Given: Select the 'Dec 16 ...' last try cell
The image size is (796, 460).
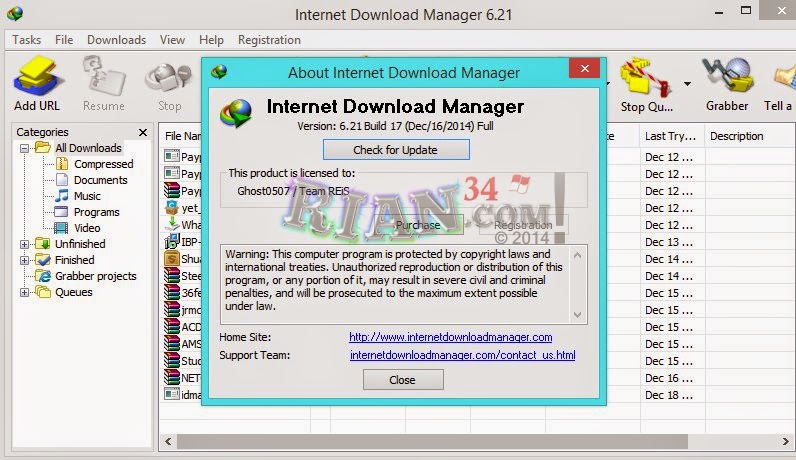Looking at the screenshot, I should 669,378.
